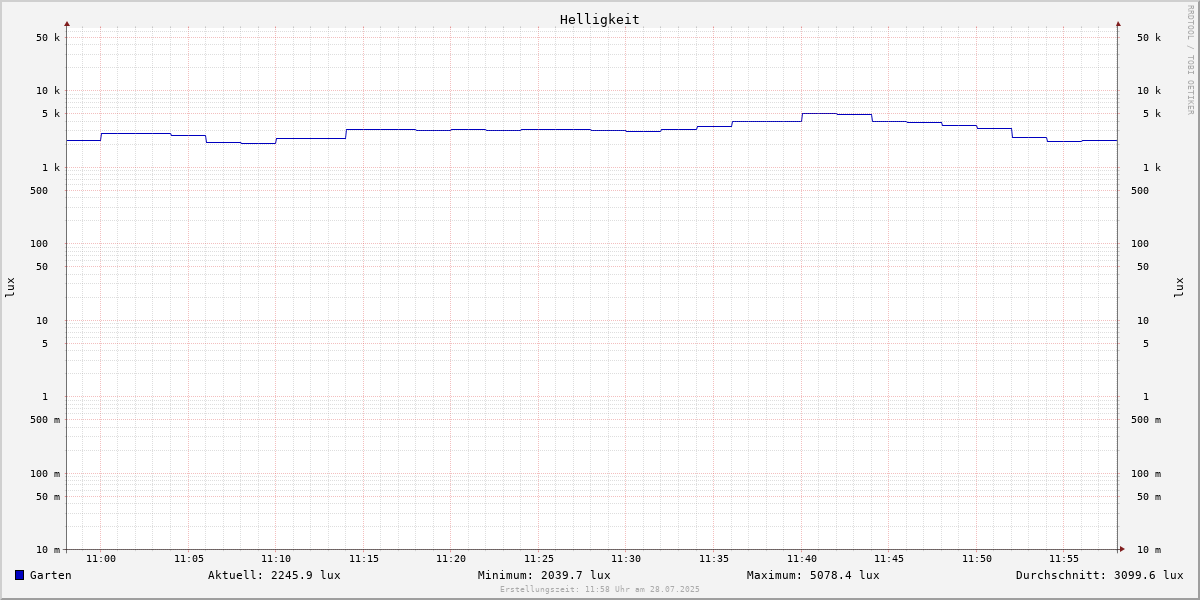Select "50 m" on the right axis
The width and height of the screenshot is (1200, 600).
point(1149,497)
